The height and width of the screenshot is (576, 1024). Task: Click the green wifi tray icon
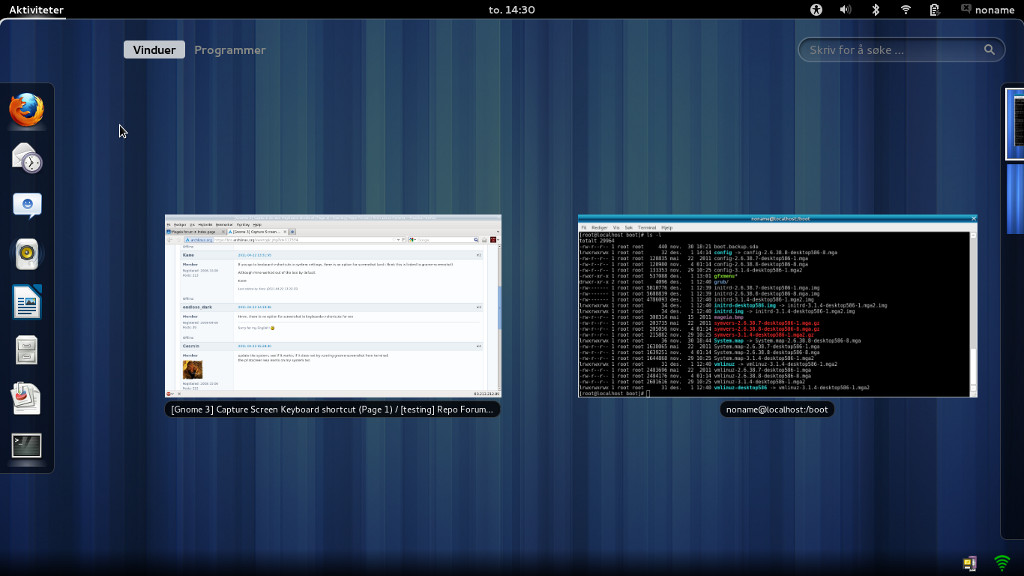pyautogui.click(x=1002, y=563)
